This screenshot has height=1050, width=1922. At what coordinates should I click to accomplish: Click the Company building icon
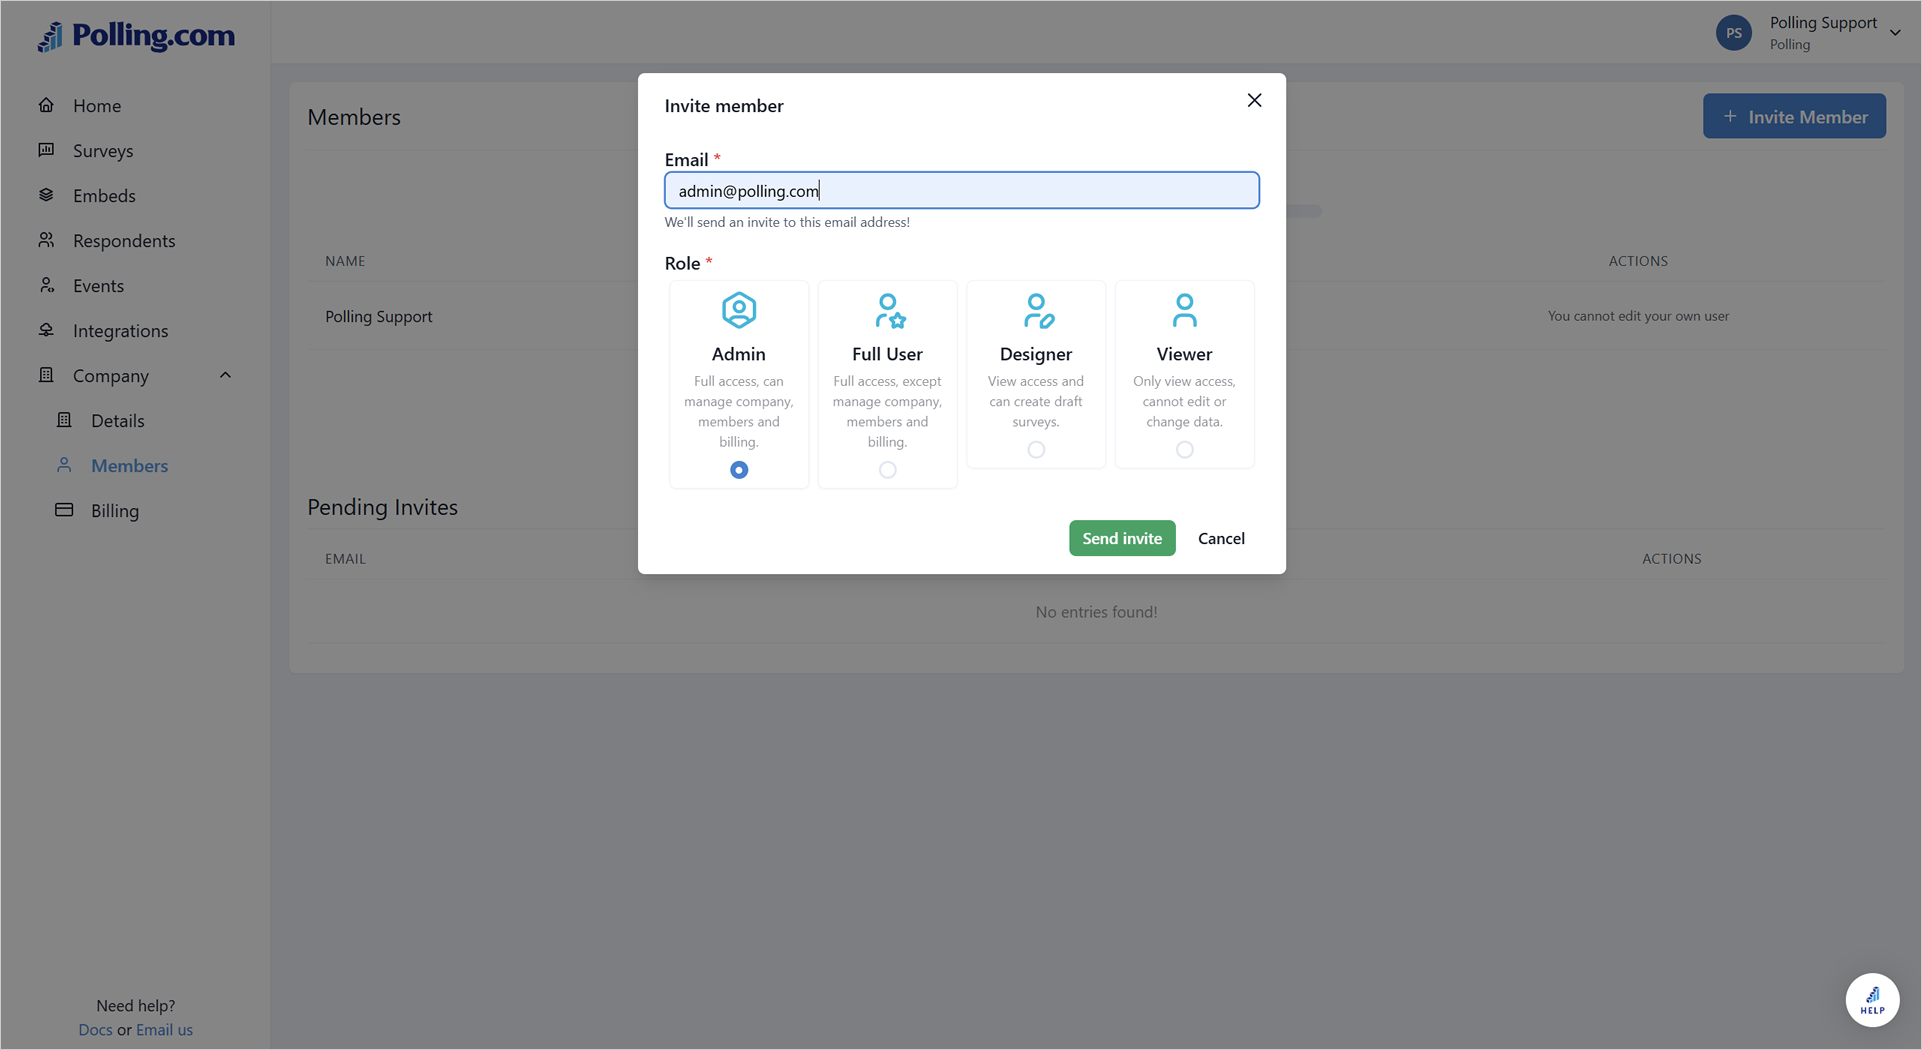click(x=46, y=375)
